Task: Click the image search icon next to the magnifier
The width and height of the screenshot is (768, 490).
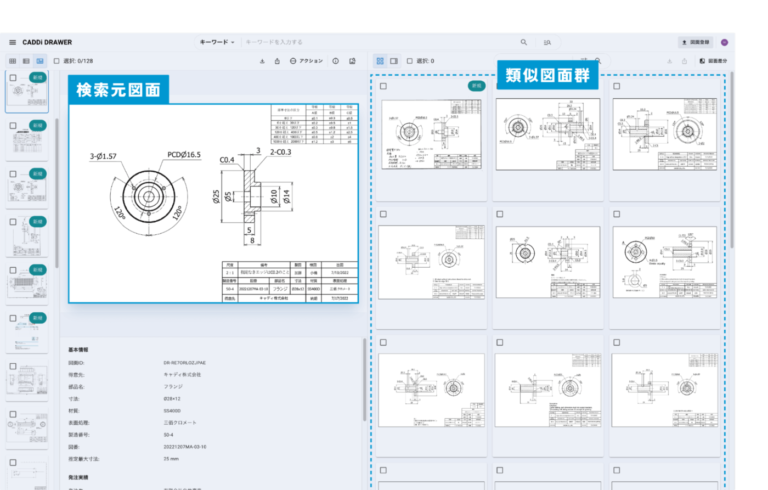Action: (x=547, y=42)
